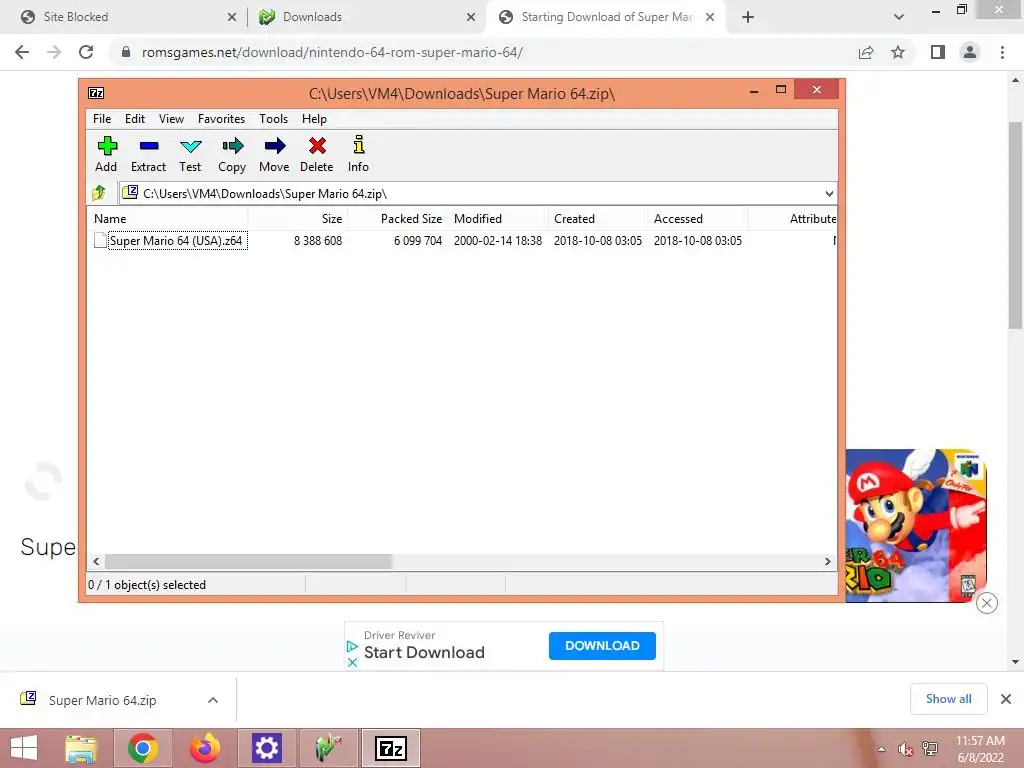The image size is (1024, 768).
Task: Sort by the Accessed column header
Action: coord(697,219)
